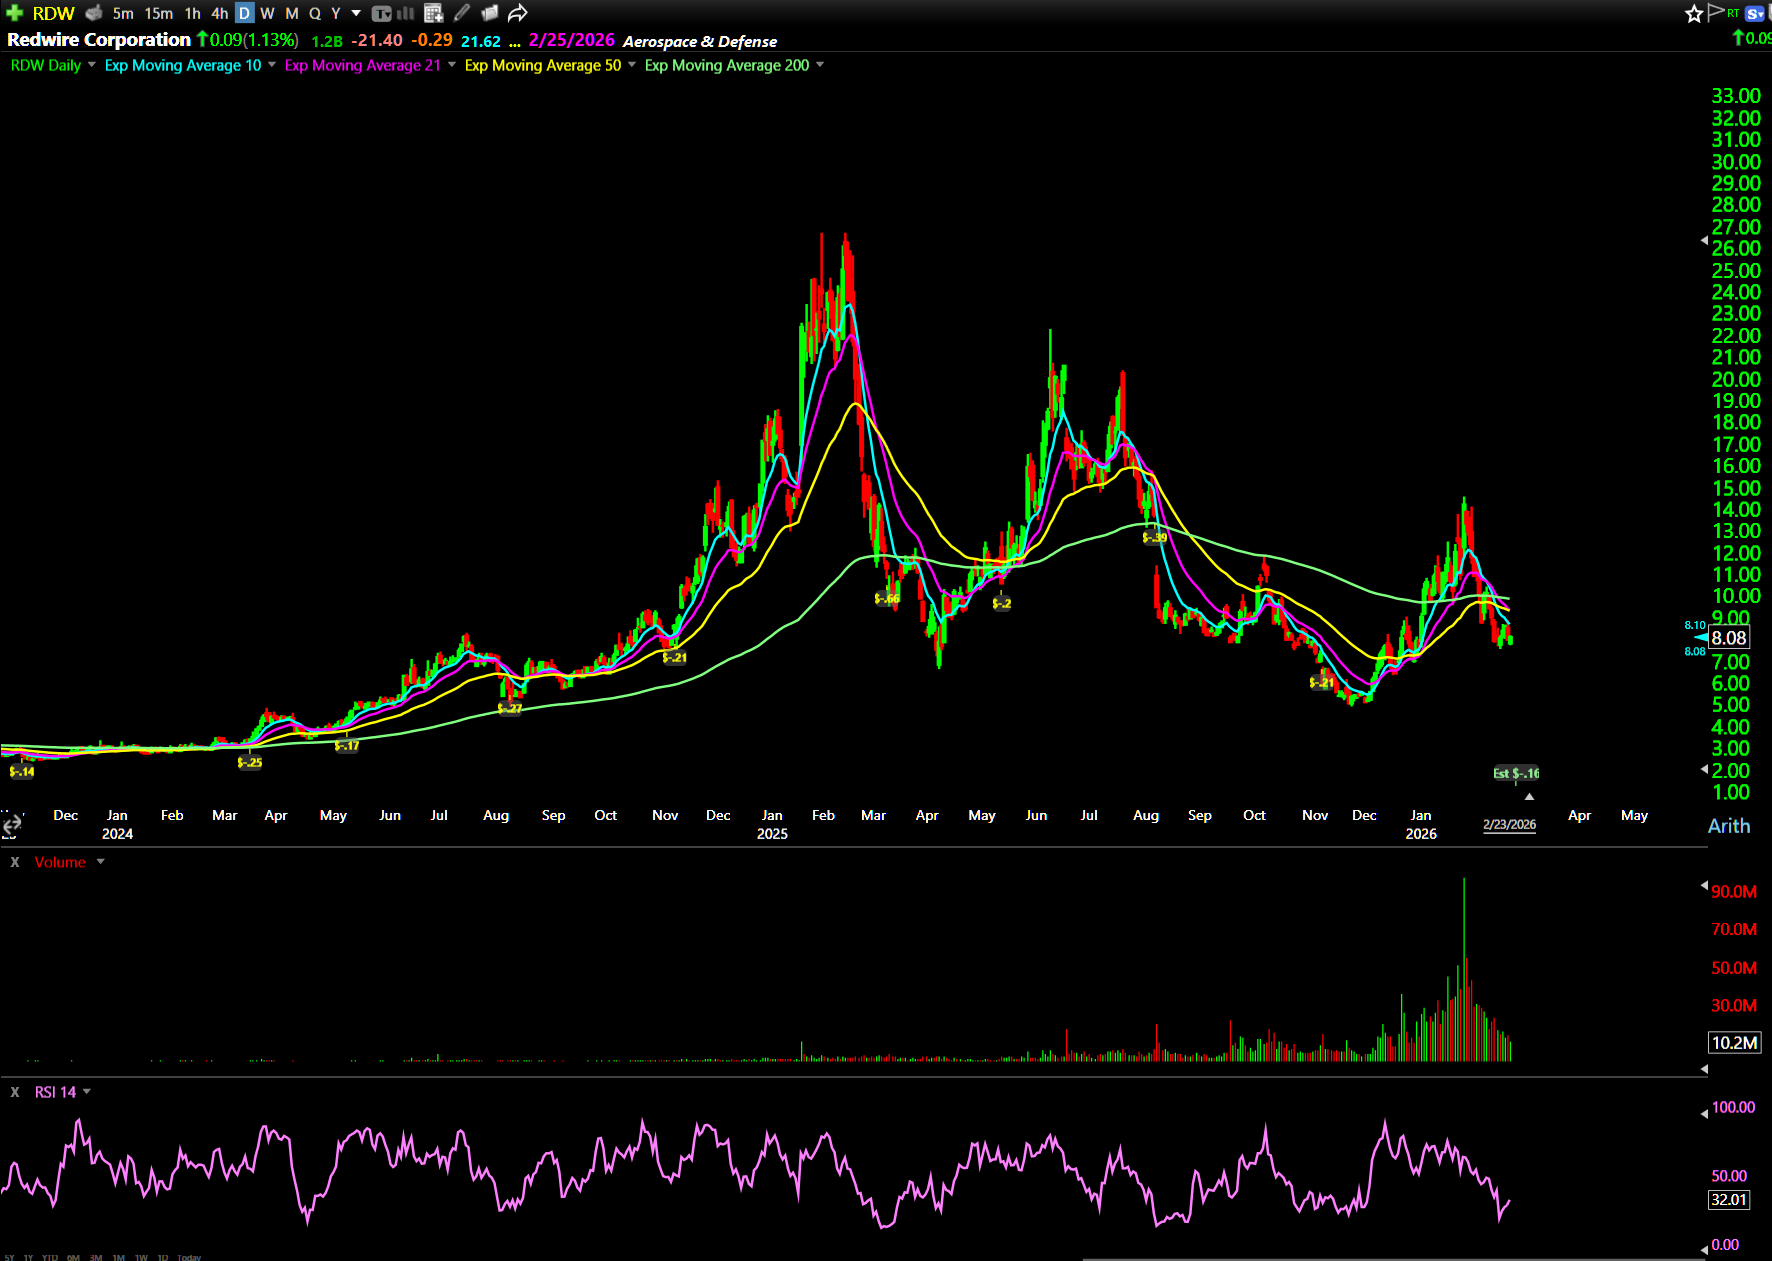The height and width of the screenshot is (1261, 1772).
Task: Click the flag icon at top right
Action: (1716, 12)
